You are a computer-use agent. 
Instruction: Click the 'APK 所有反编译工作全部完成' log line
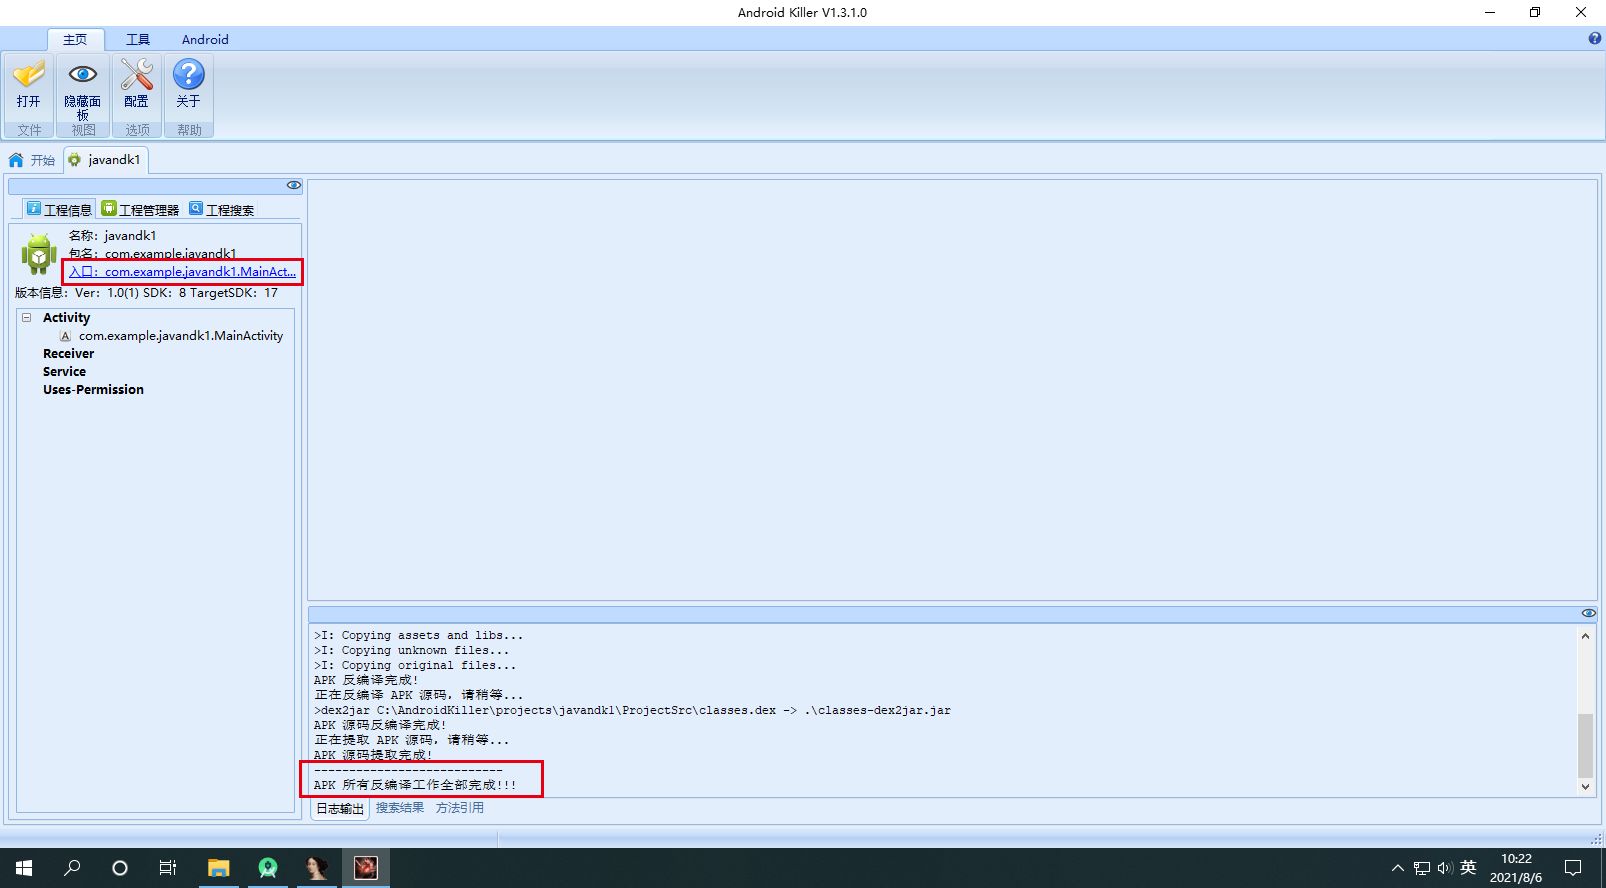(x=415, y=785)
